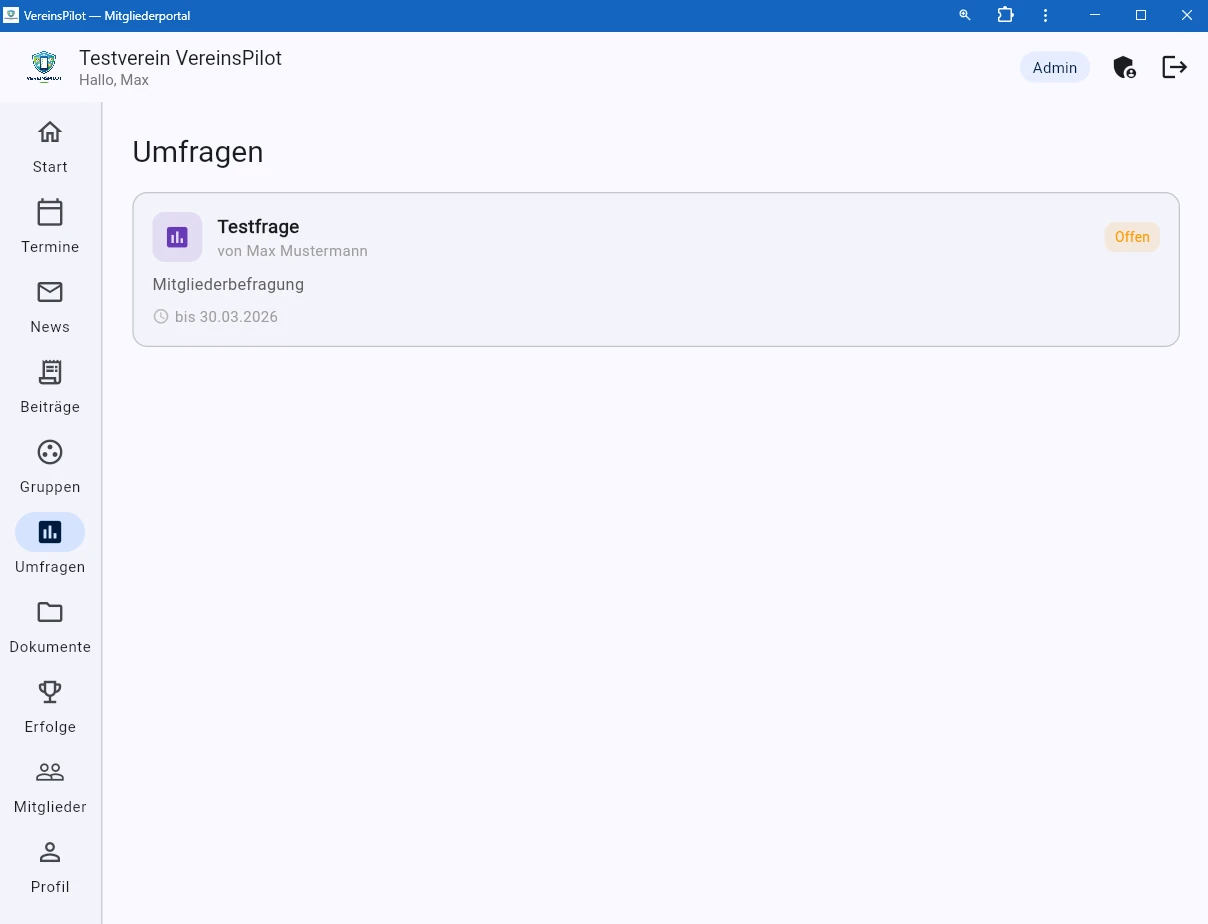Screen dimensions: 1208x924
Task: Open the Termine section icon
Action: click(49, 212)
